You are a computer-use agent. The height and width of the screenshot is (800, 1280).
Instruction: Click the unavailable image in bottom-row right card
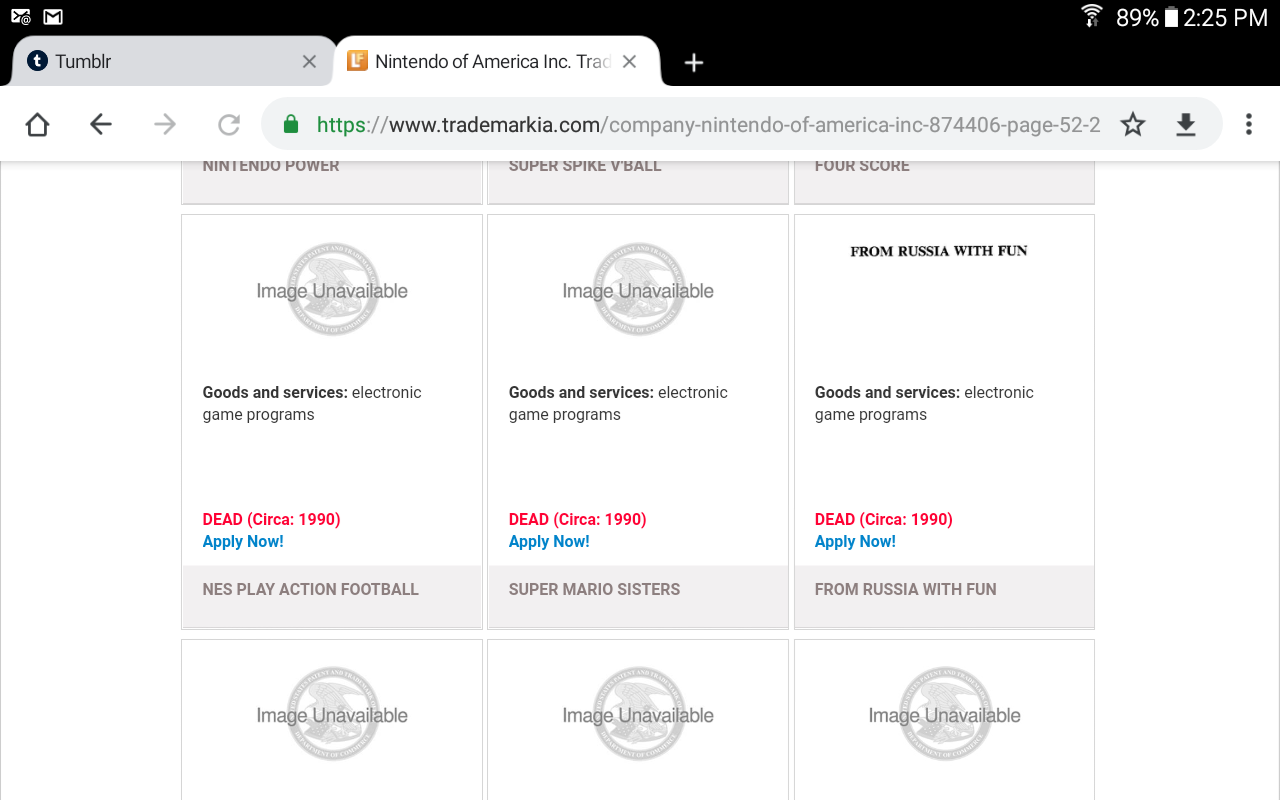pos(944,714)
